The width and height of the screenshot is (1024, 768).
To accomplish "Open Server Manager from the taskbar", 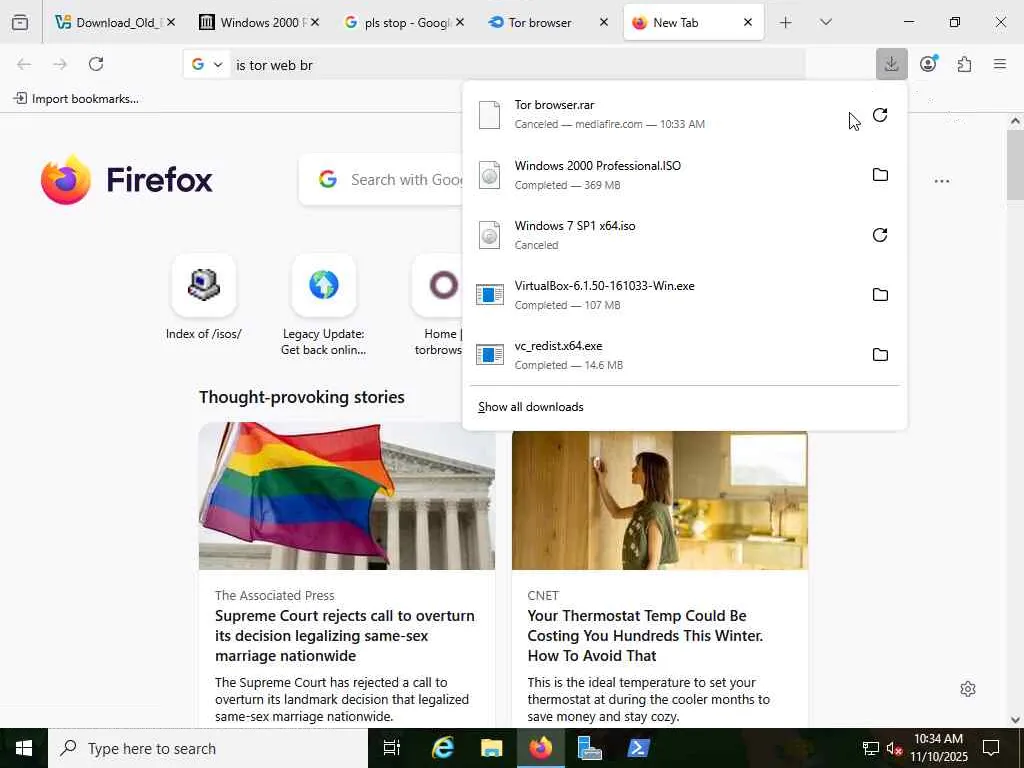I will coord(590,748).
